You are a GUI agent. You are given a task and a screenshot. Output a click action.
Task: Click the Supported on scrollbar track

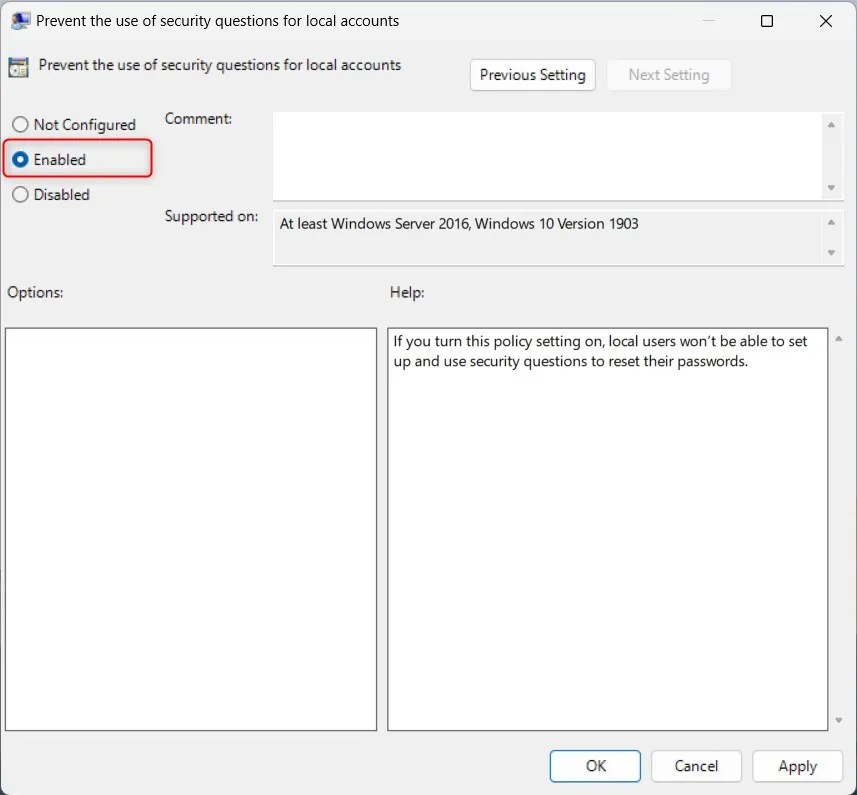click(x=832, y=237)
